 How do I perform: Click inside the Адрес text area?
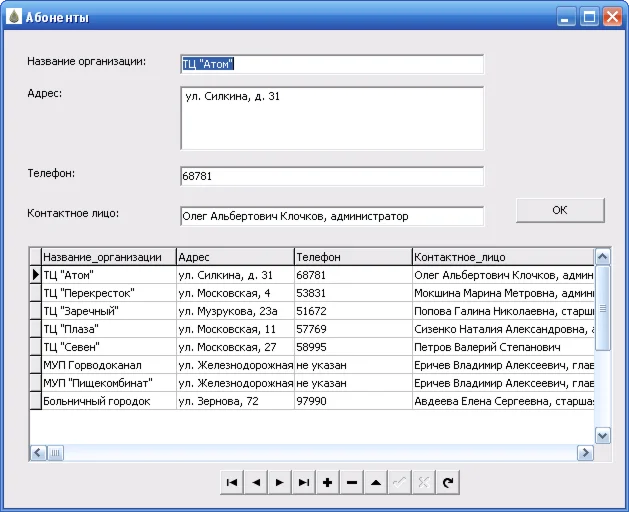[x=331, y=118]
